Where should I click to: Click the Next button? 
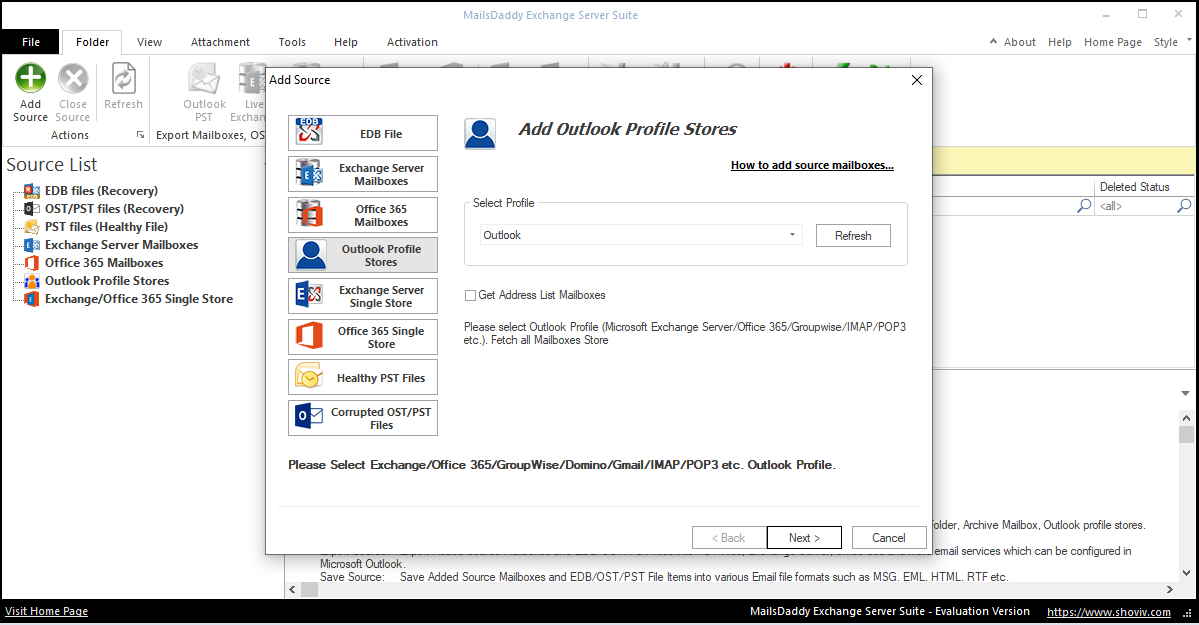click(804, 538)
